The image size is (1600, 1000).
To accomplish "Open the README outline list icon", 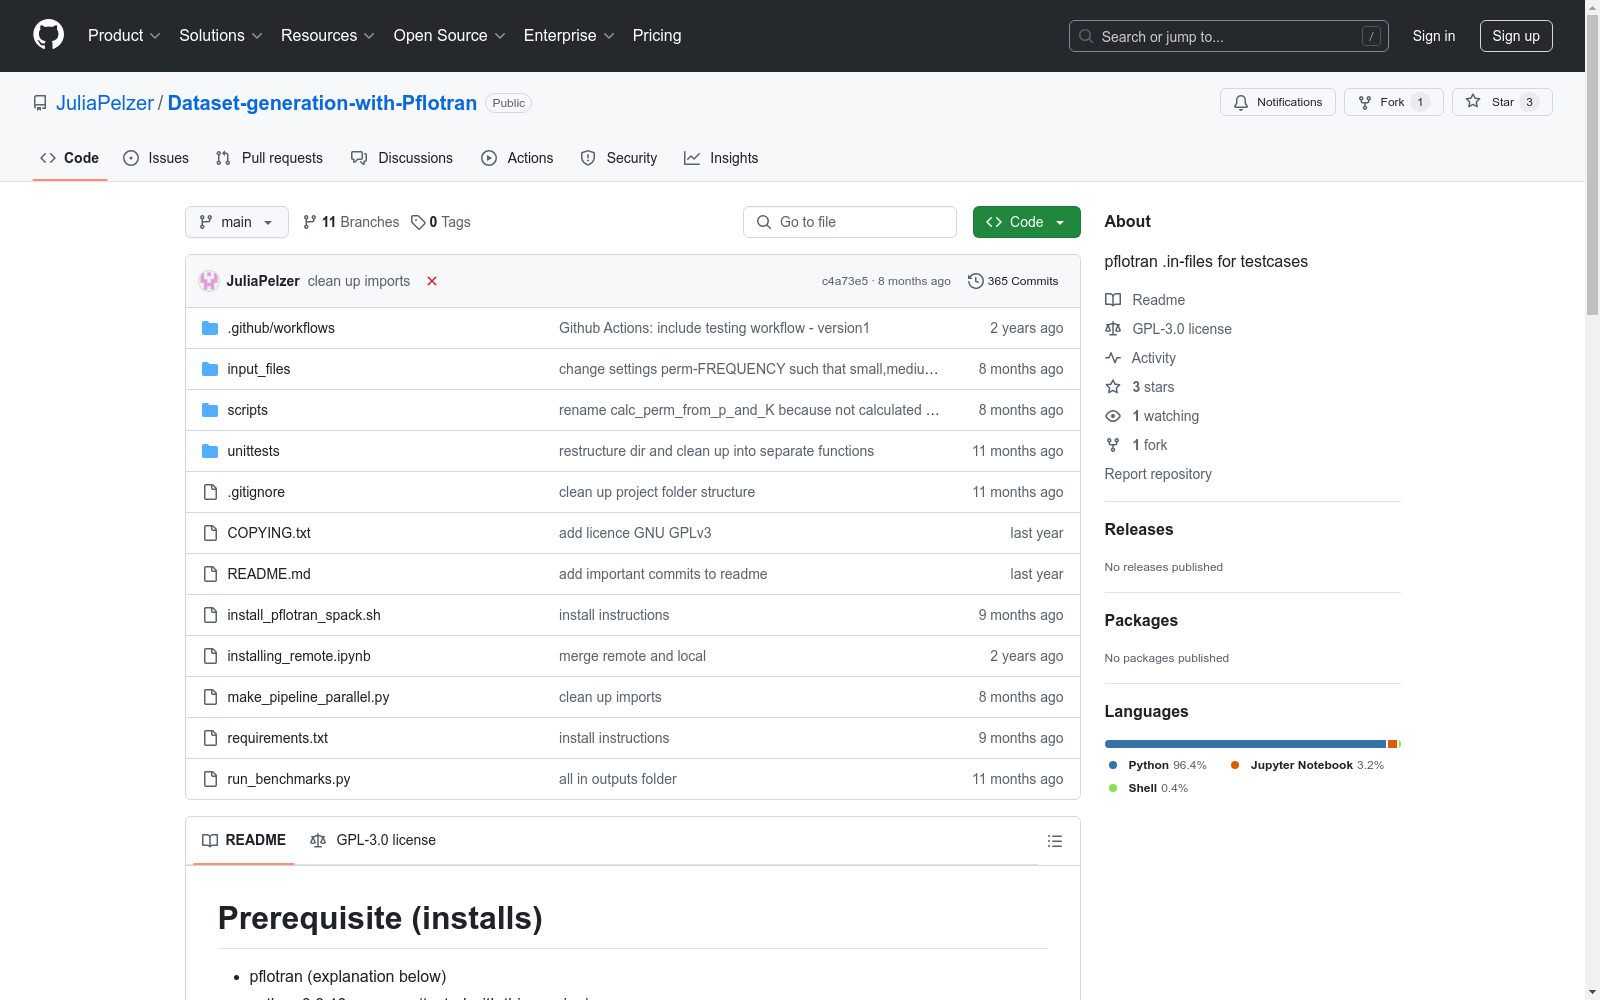I will (1055, 841).
